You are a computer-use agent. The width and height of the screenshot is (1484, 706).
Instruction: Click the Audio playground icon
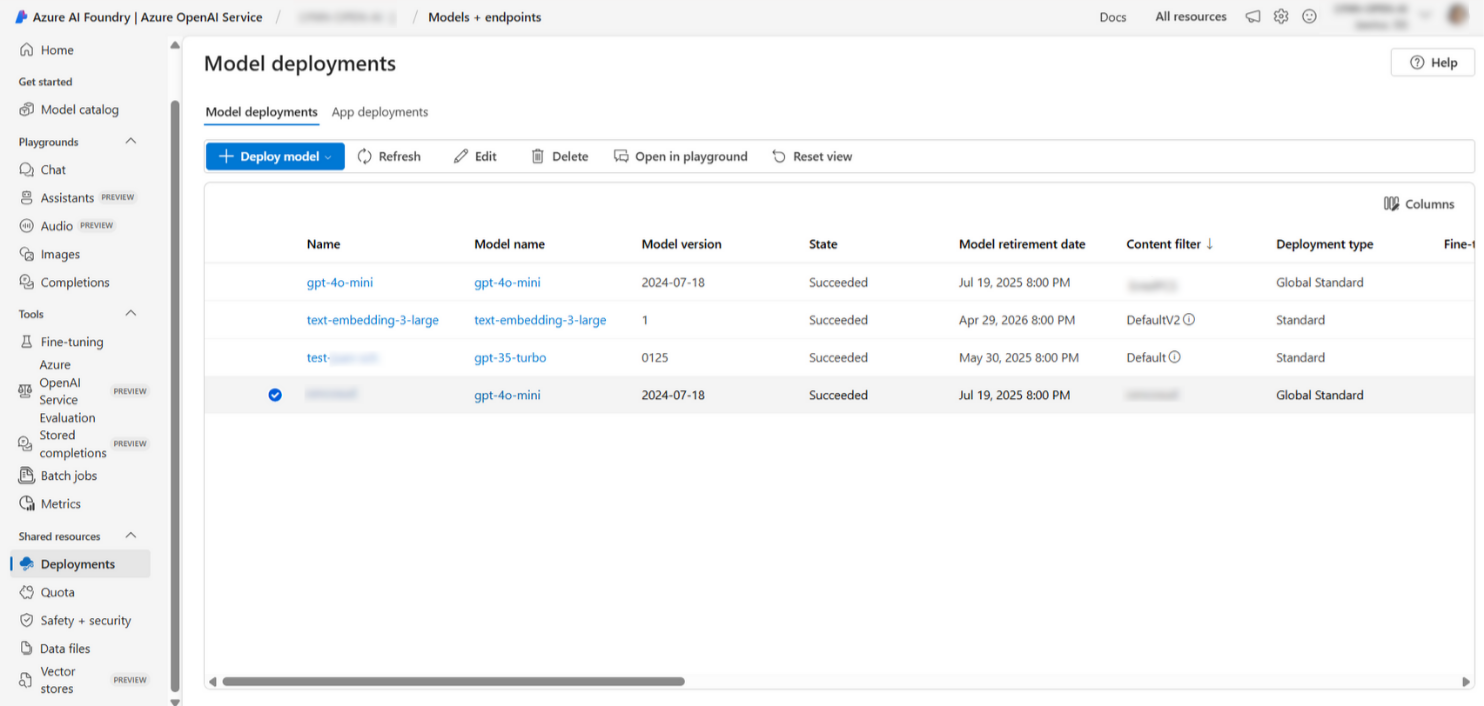click(27, 226)
